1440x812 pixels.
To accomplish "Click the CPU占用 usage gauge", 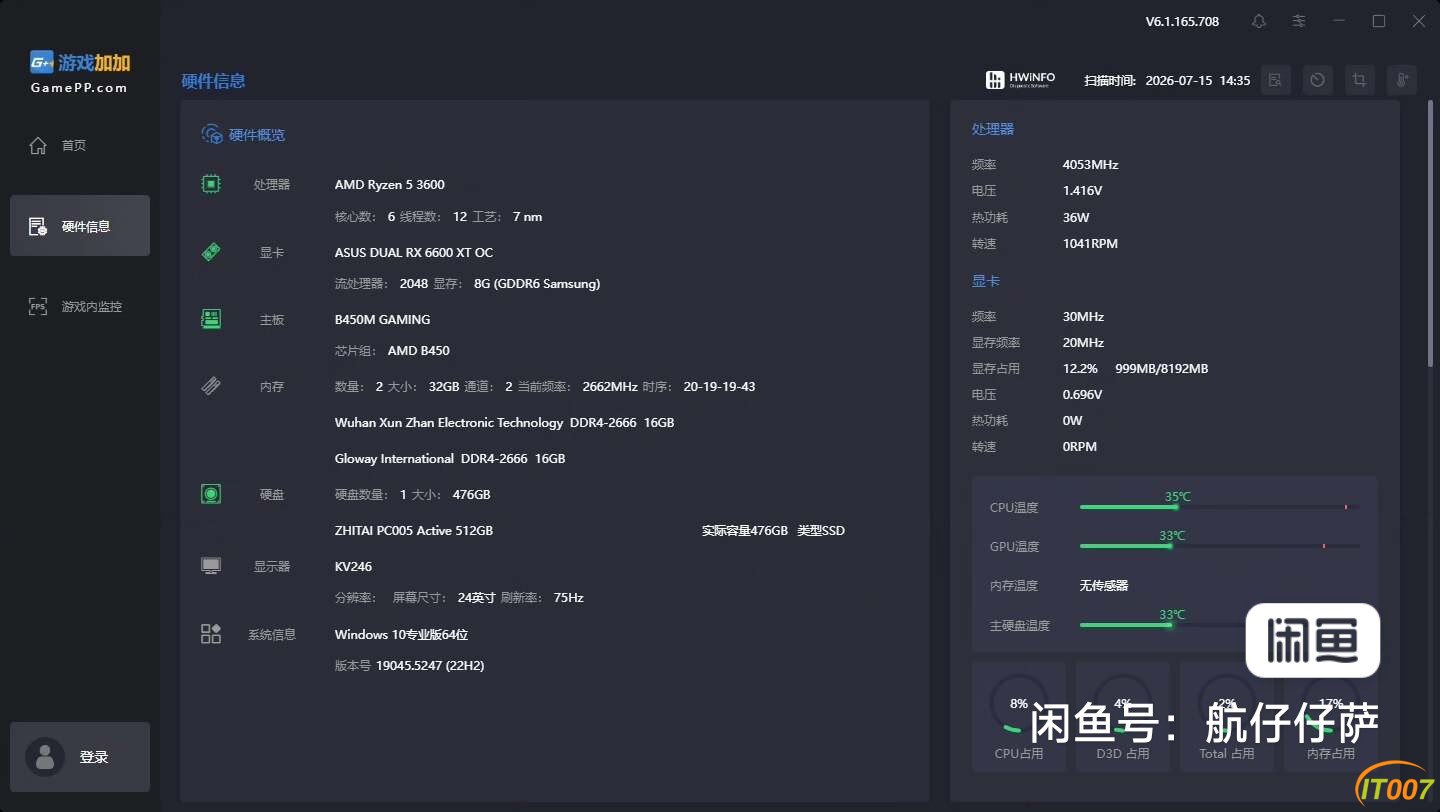I will [1019, 716].
